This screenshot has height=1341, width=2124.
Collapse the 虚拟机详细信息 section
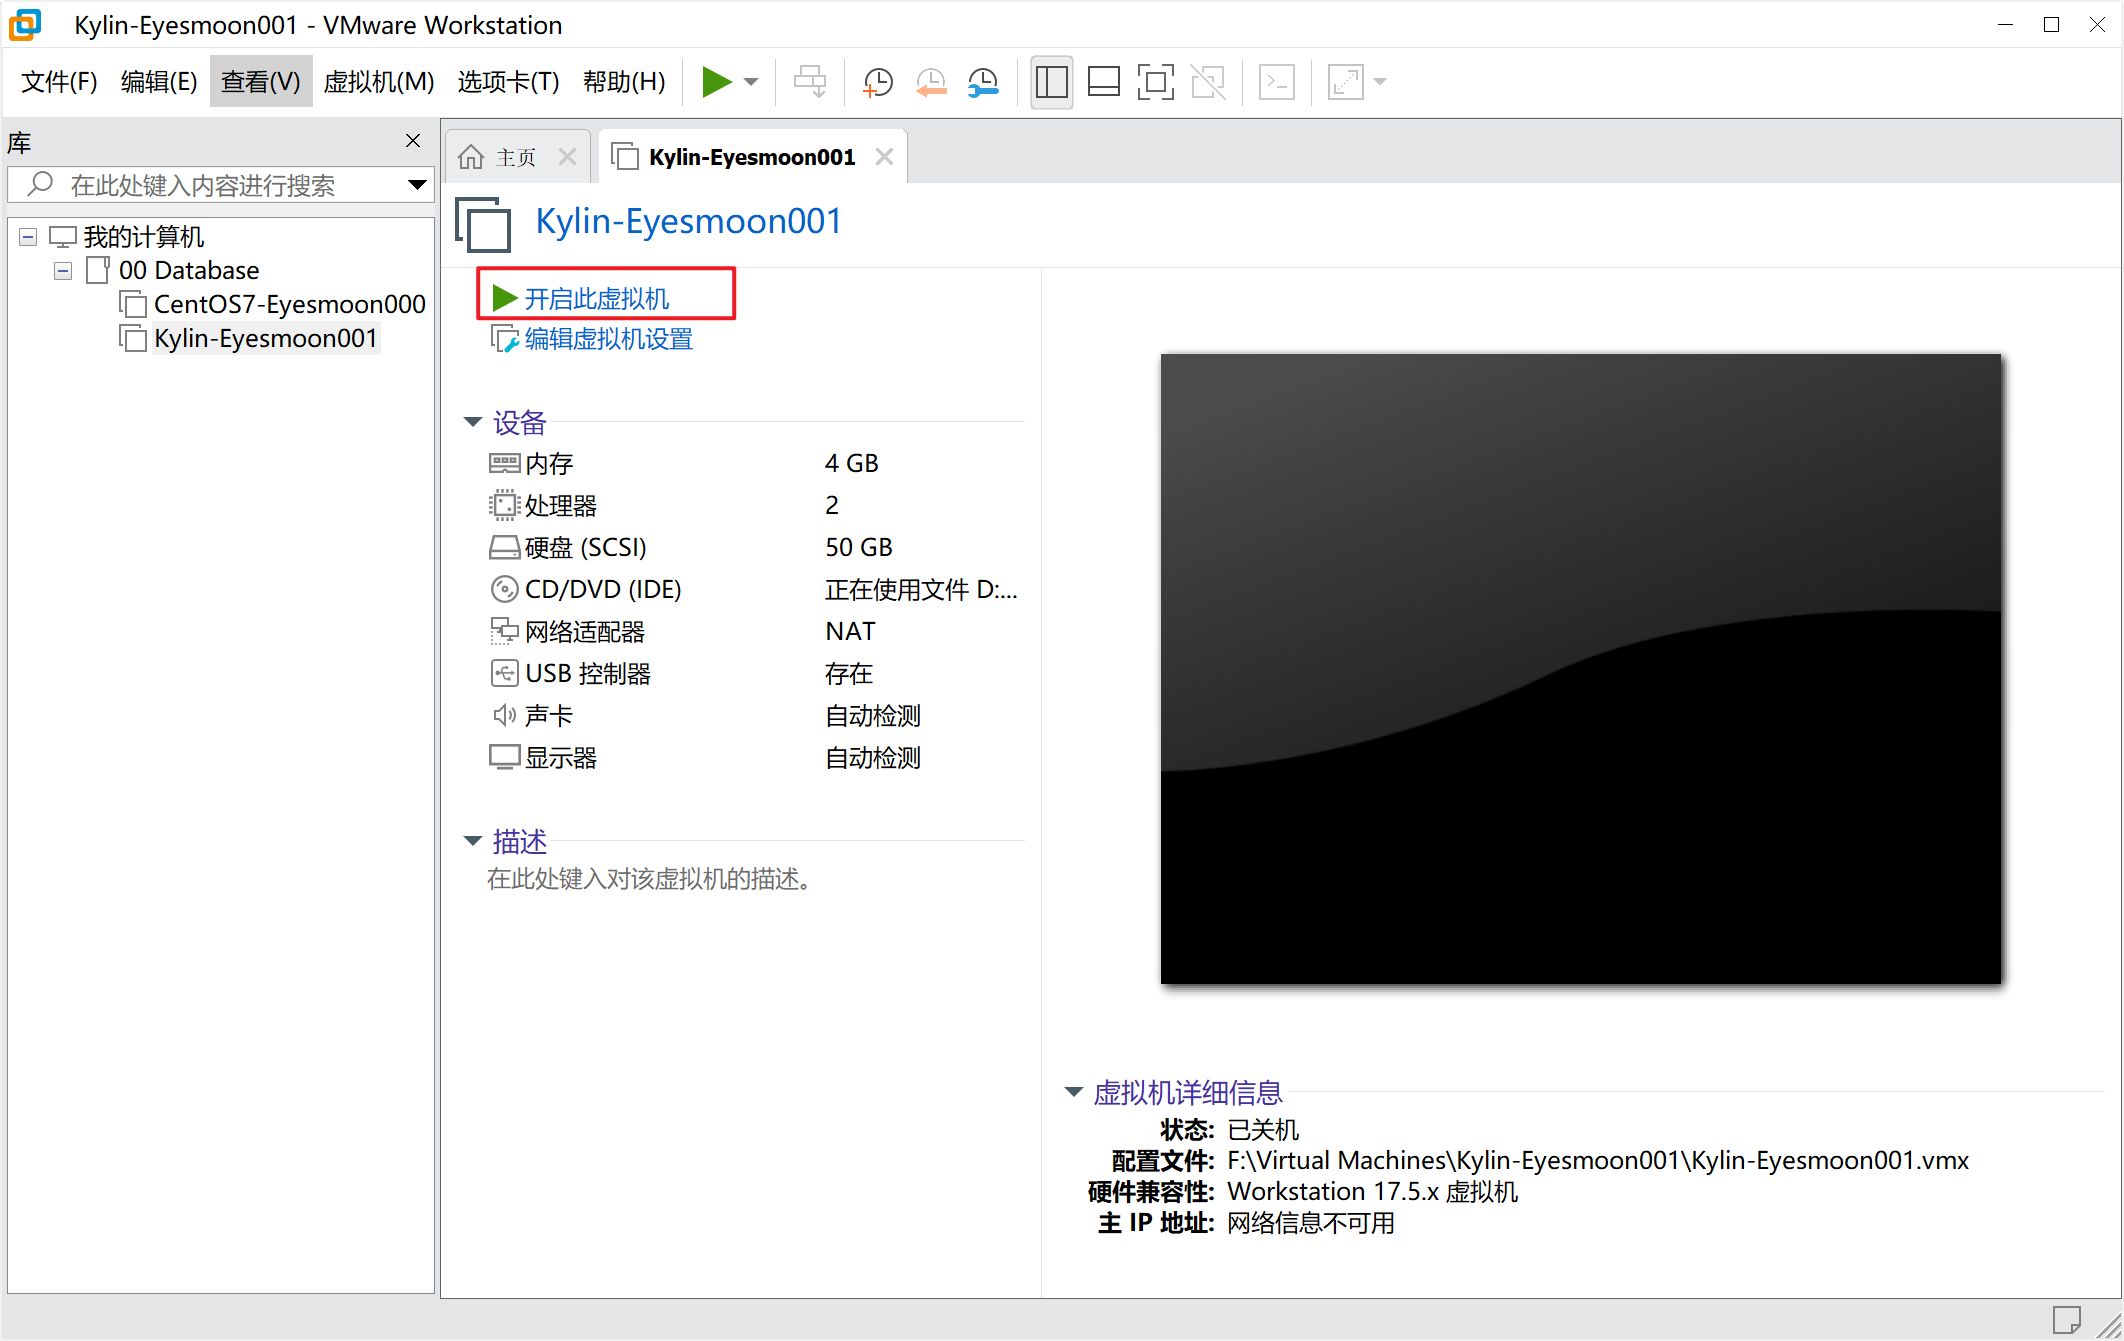pos(1074,1092)
